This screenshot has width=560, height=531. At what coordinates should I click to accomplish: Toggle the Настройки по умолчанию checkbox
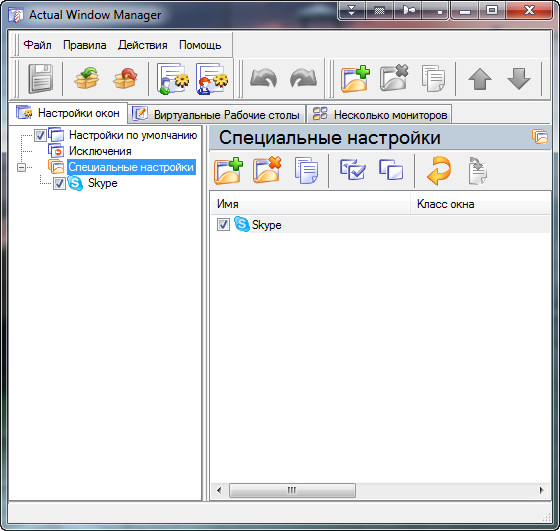(x=40, y=135)
